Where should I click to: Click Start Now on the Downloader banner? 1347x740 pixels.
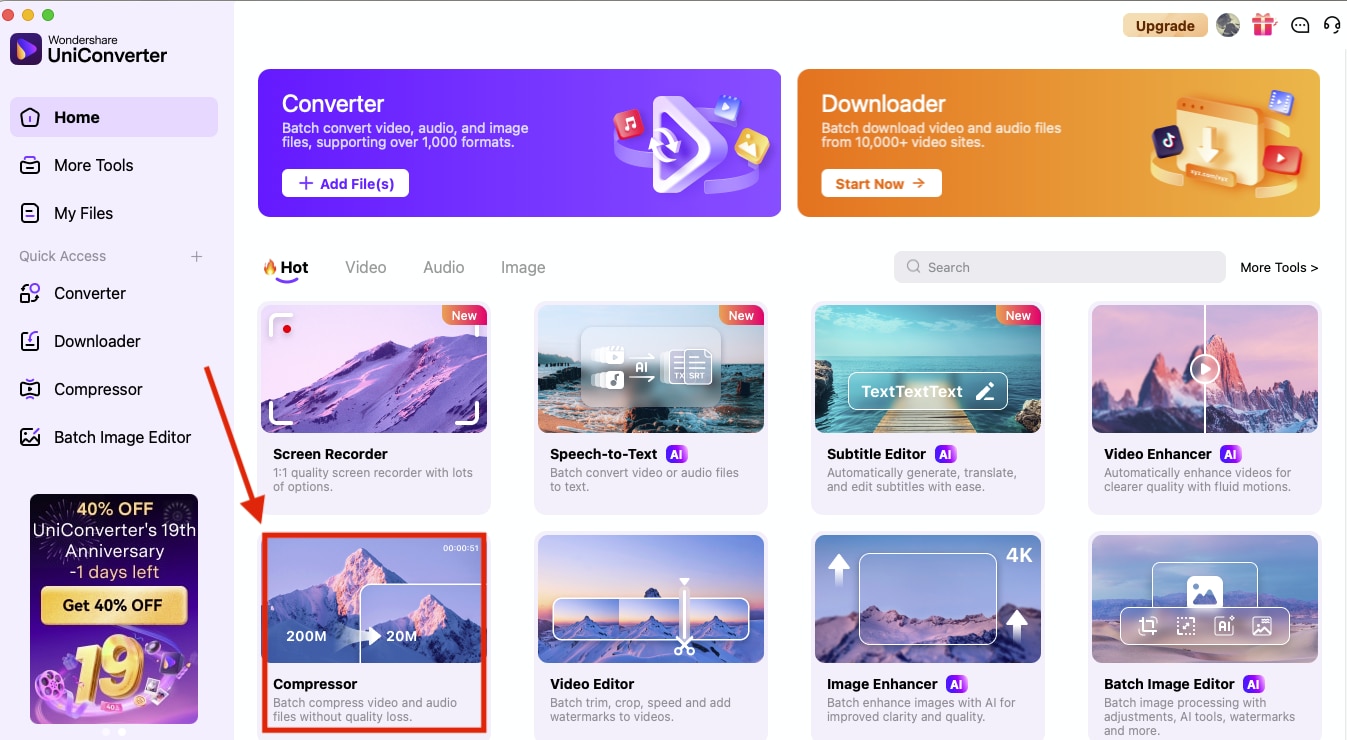[881, 183]
